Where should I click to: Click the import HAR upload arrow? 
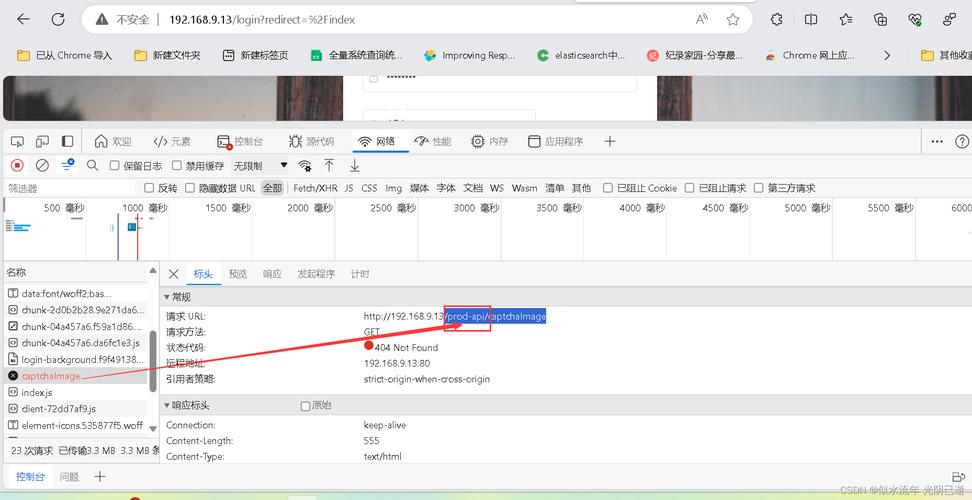click(329, 165)
